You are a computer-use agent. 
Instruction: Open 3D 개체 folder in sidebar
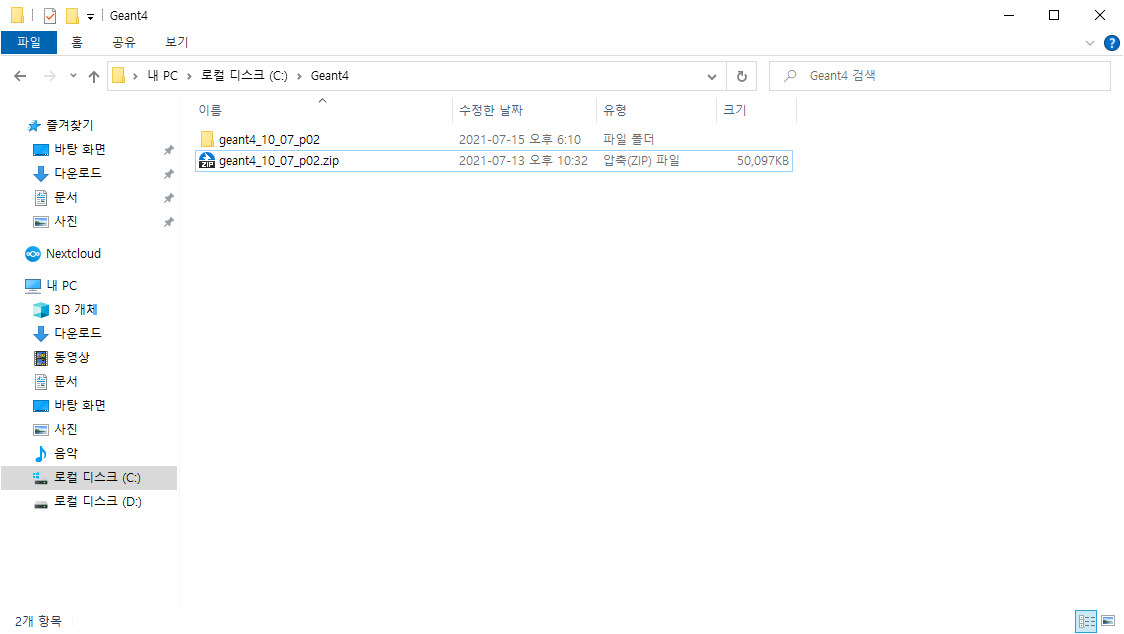(x=75, y=309)
